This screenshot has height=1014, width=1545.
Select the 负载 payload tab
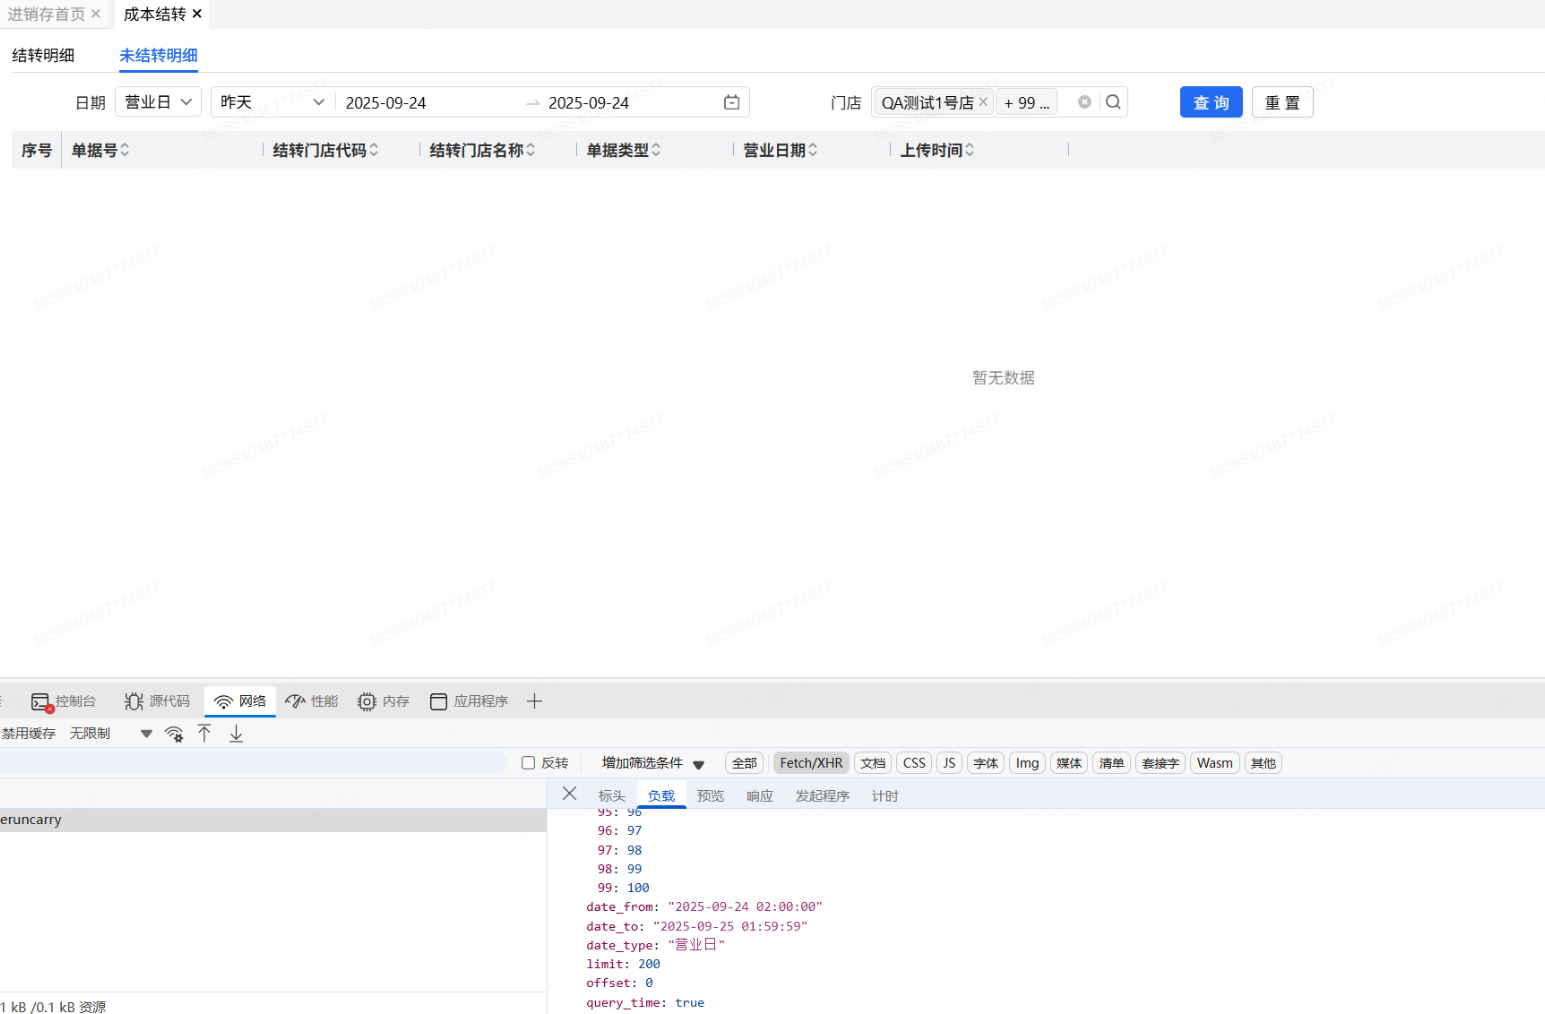coord(661,796)
